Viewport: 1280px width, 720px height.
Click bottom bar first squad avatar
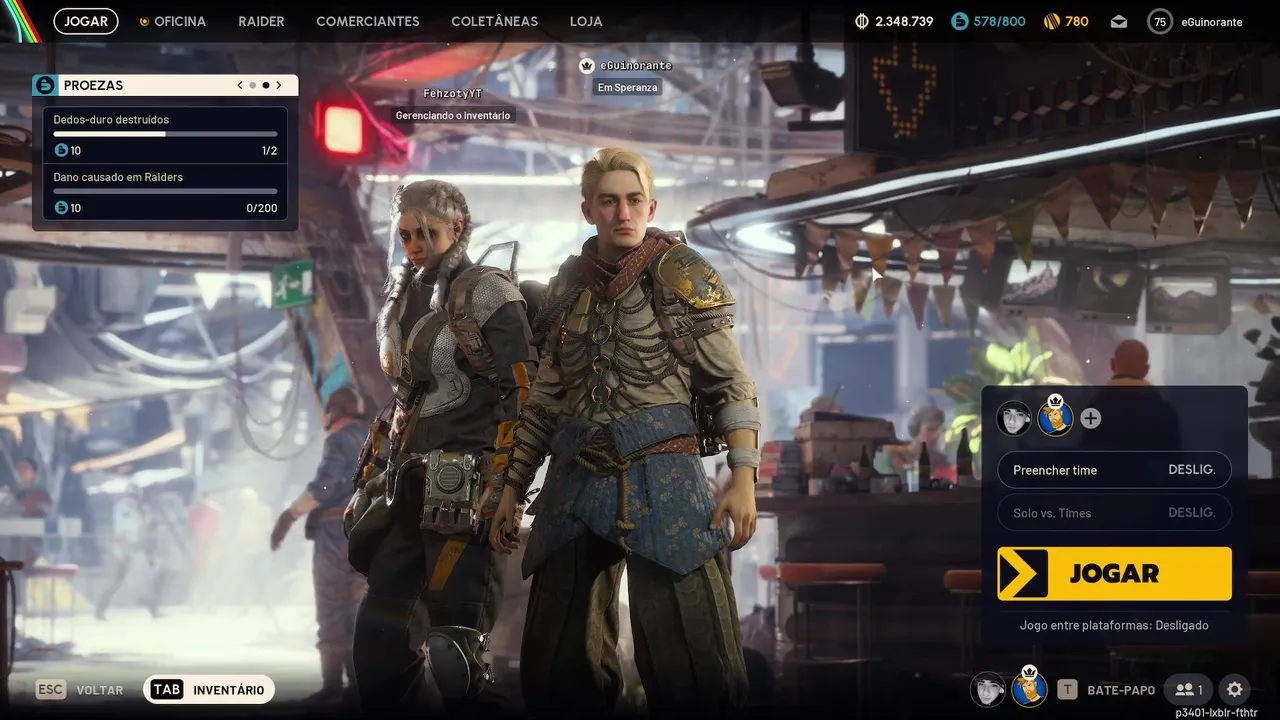(988, 689)
